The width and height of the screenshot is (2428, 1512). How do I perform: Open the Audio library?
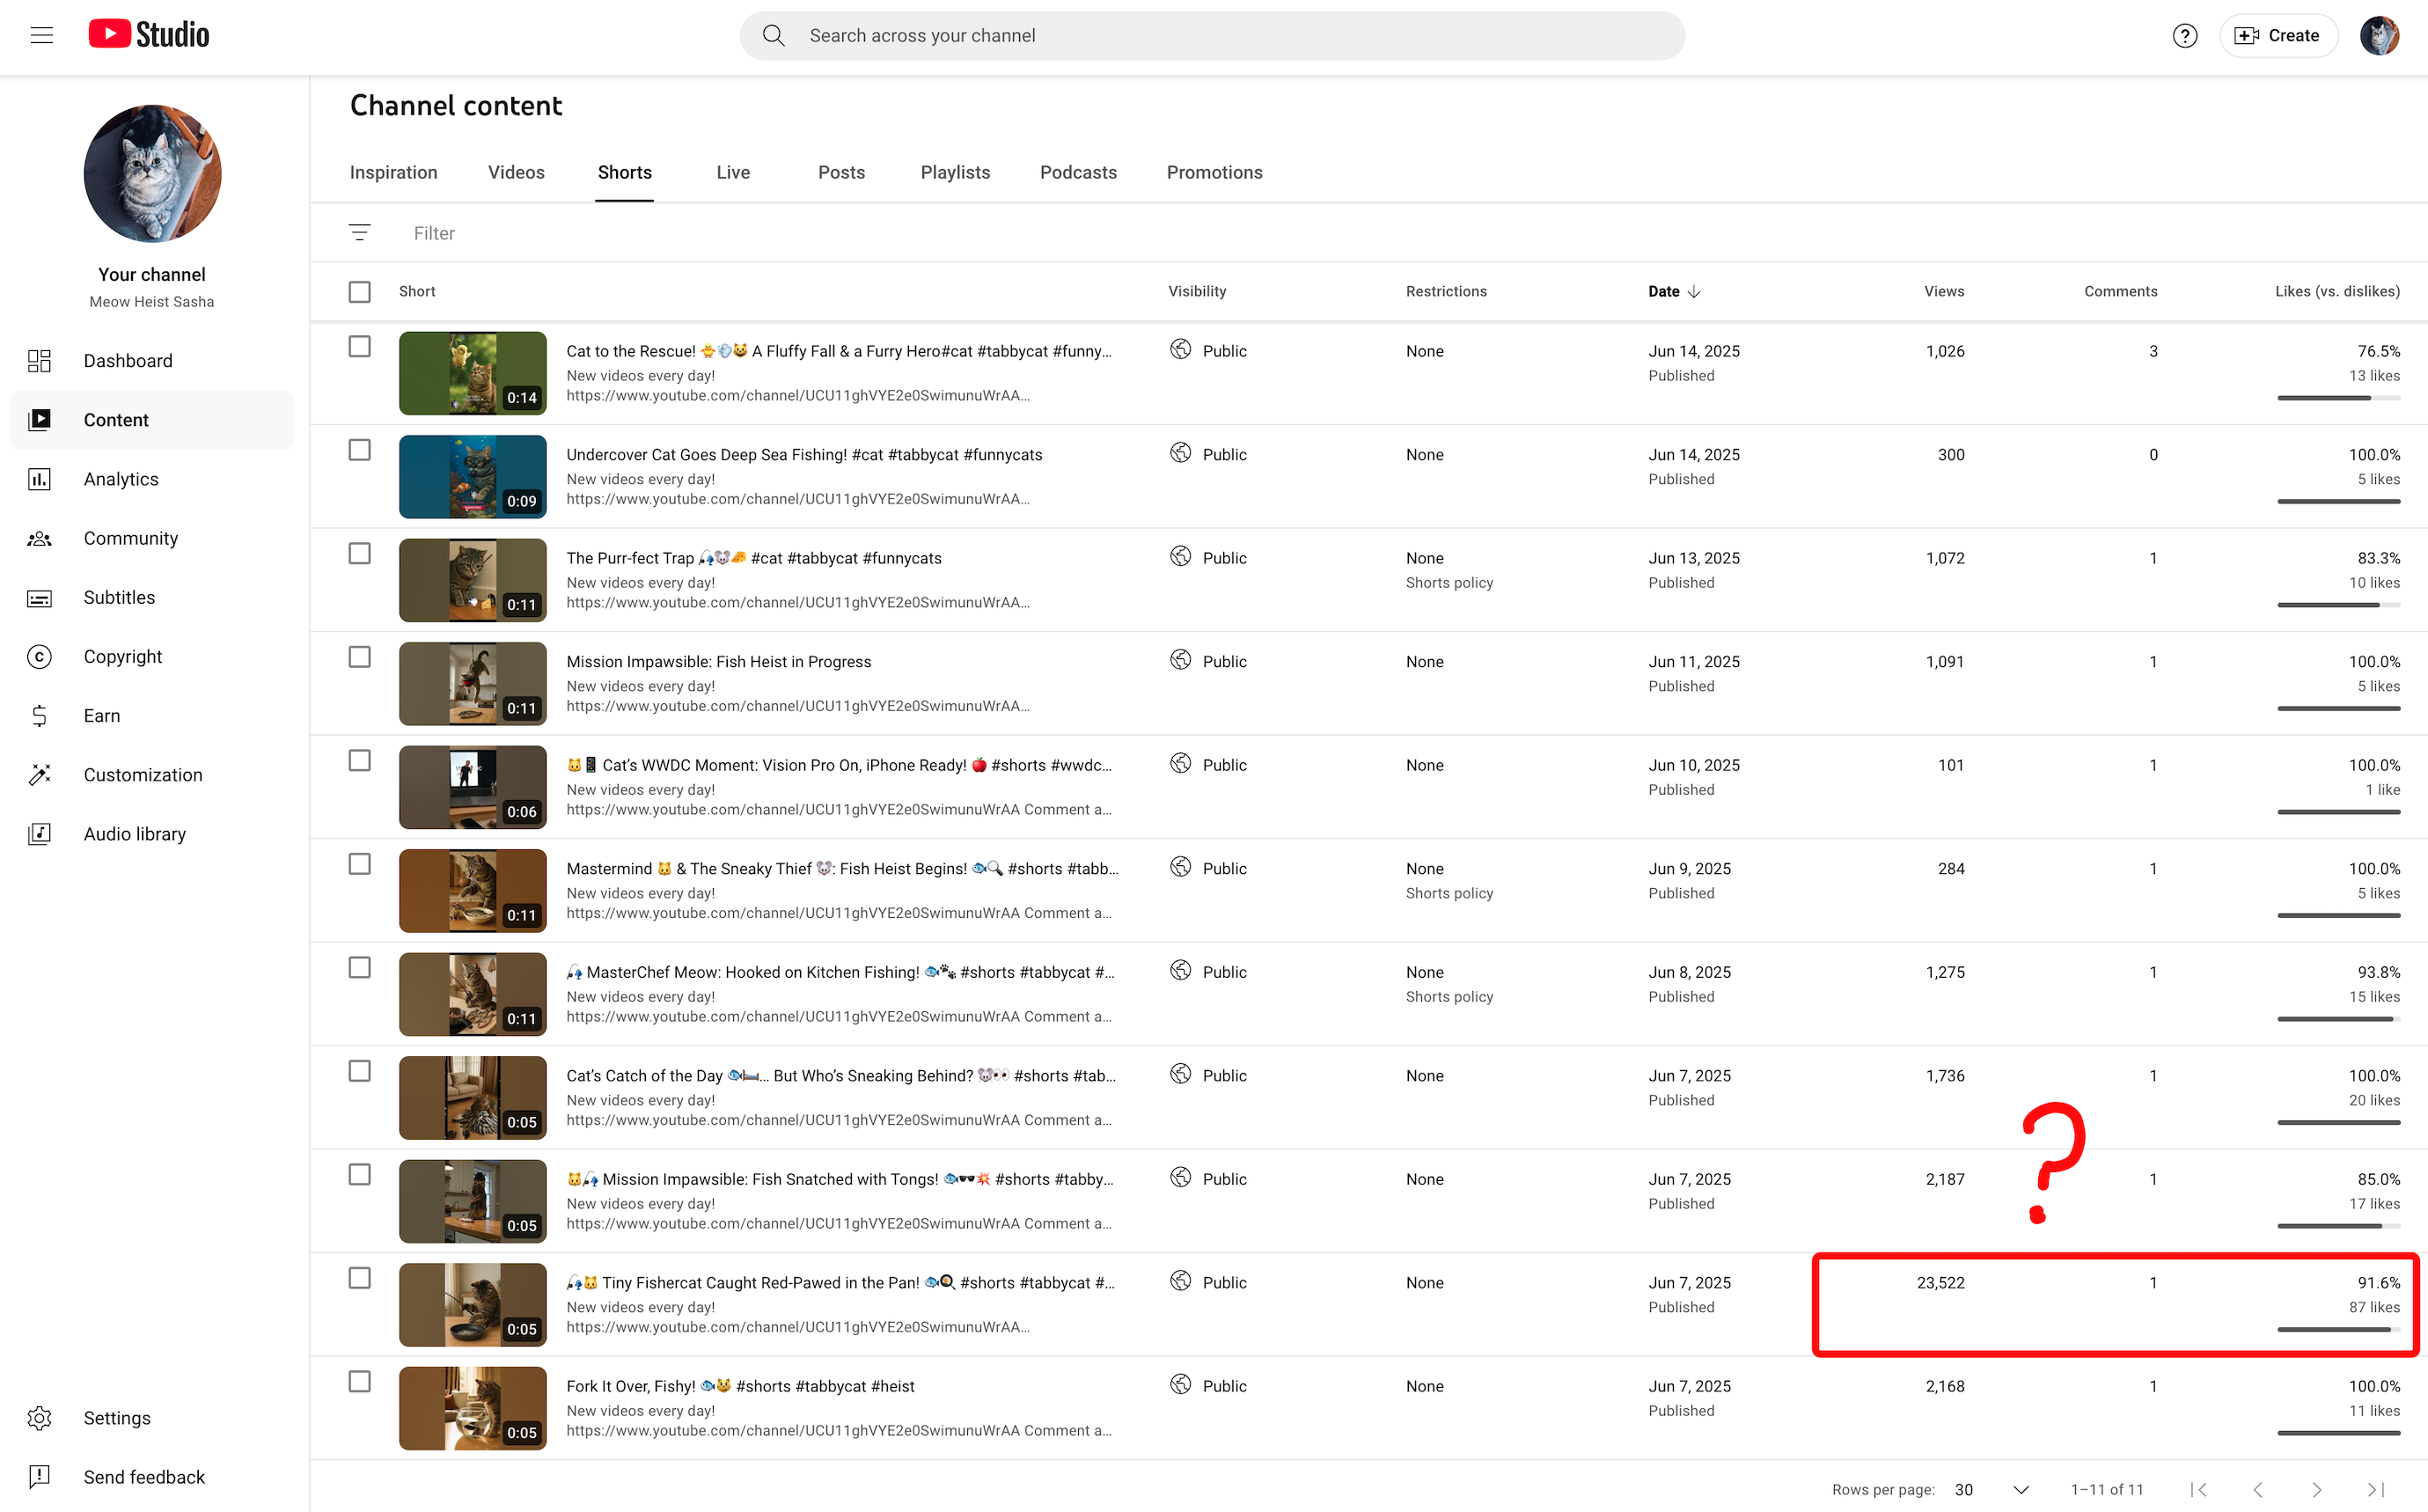[134, 834]
